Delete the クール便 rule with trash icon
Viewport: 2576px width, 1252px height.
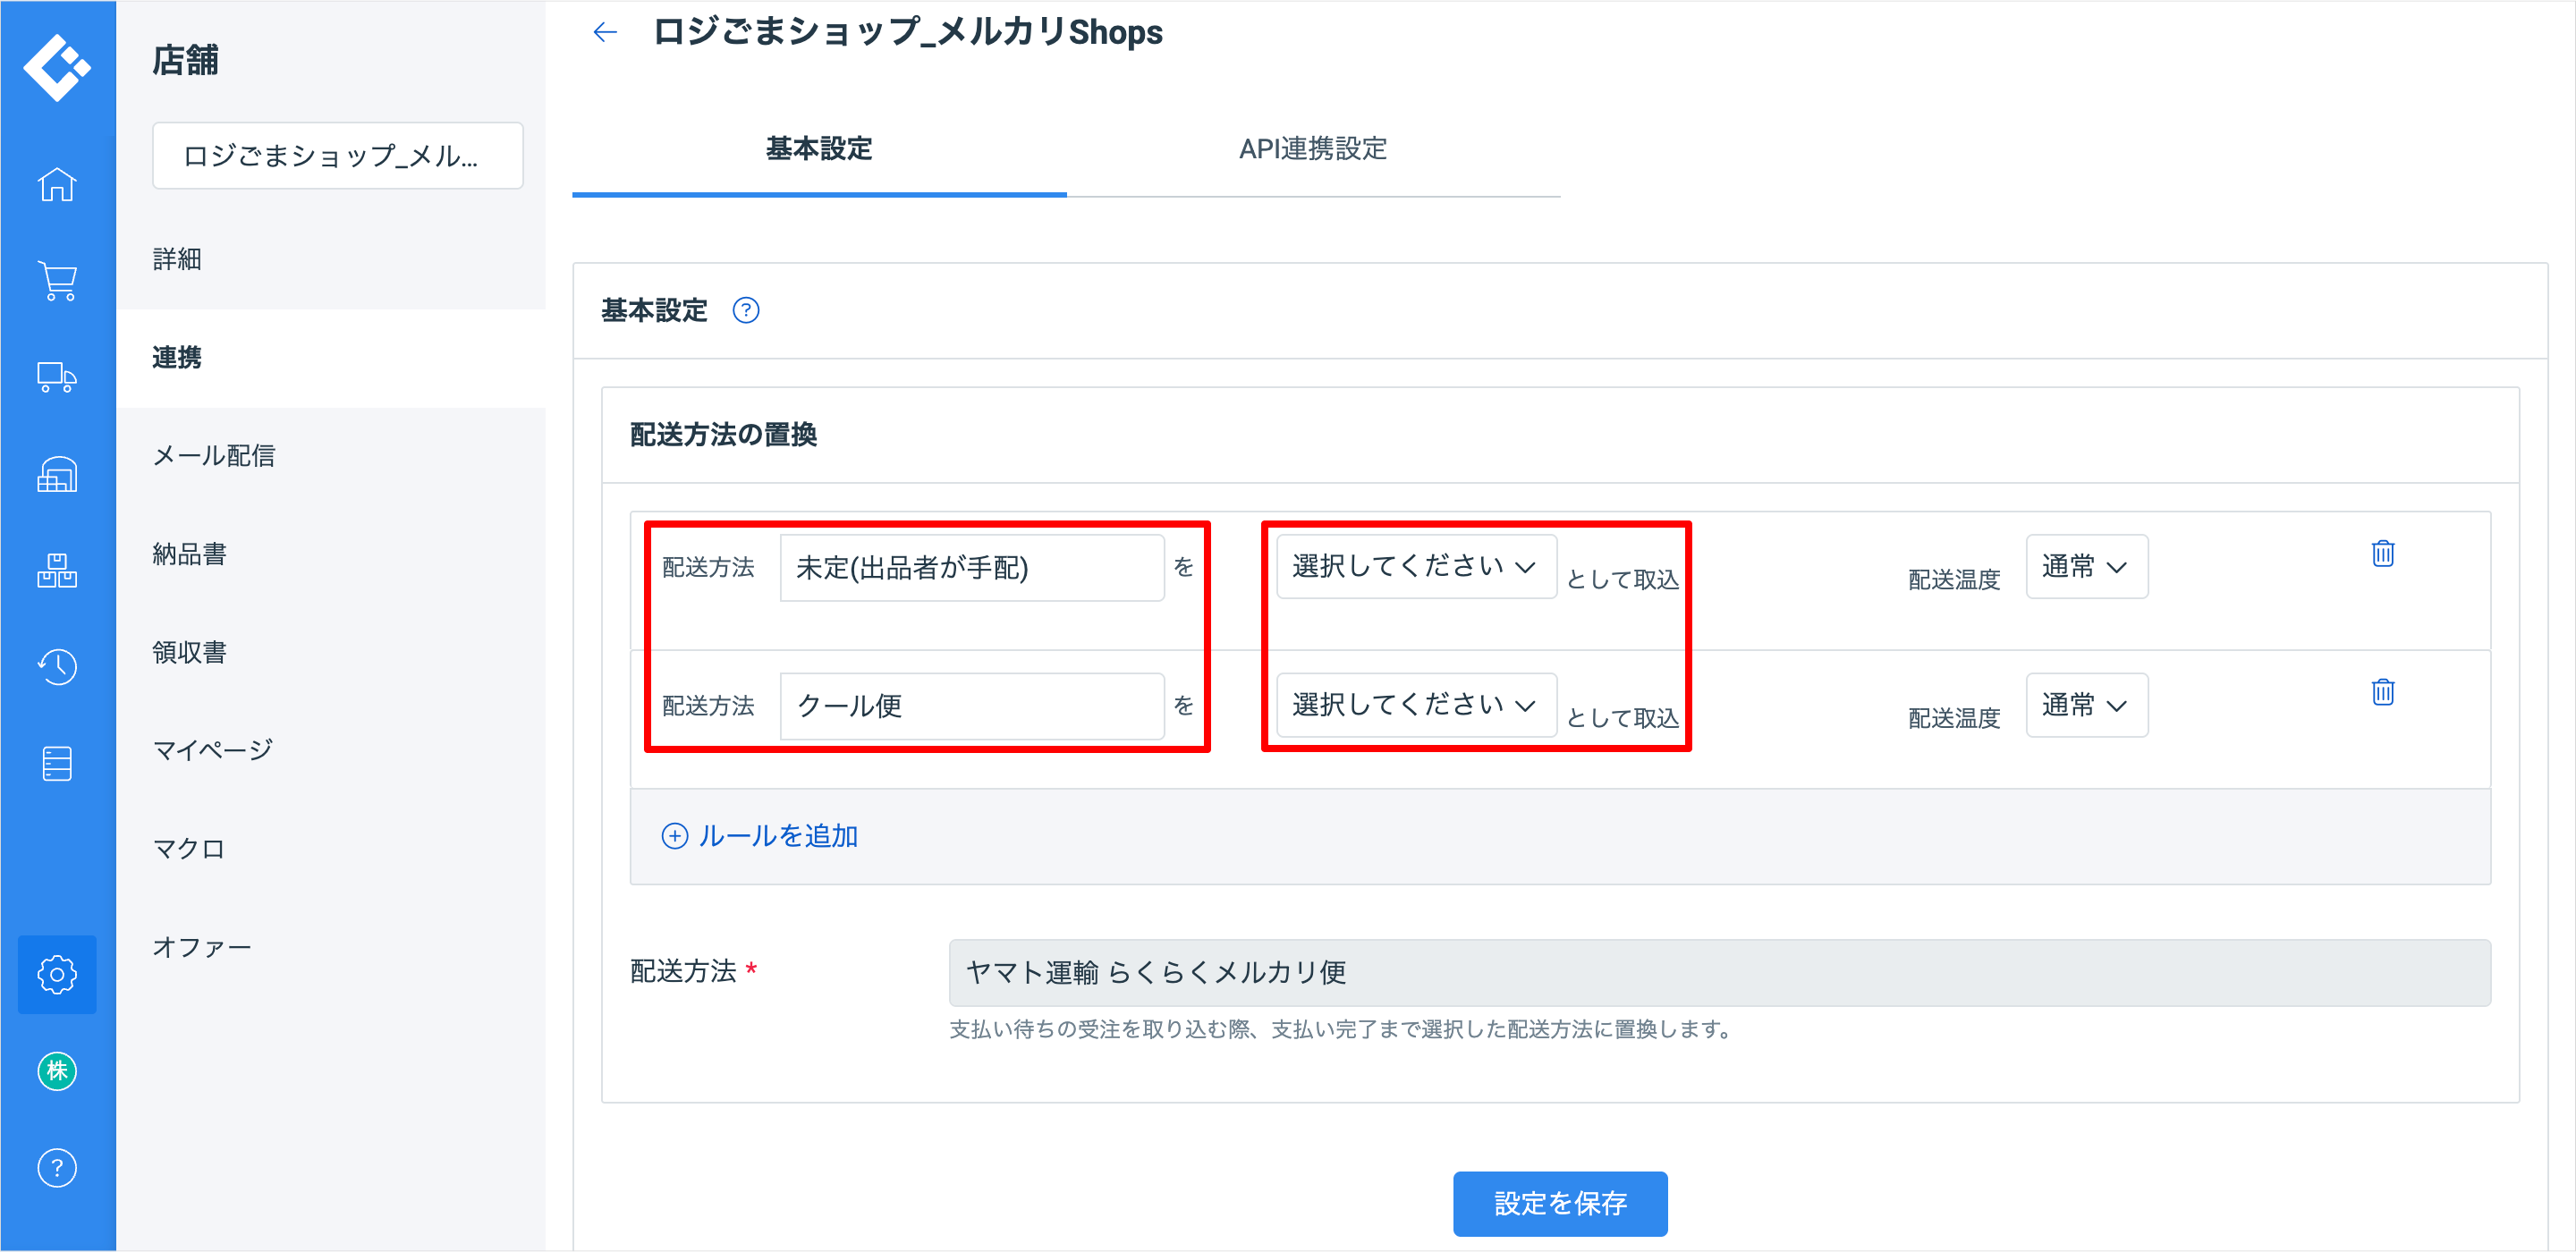(2382, 691)
